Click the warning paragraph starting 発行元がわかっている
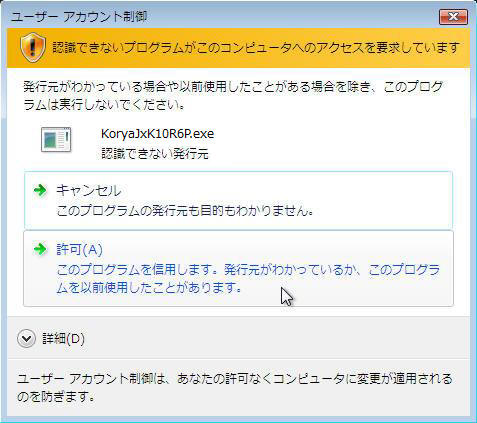Screen dimensions: 477x423 pos(233,96)
